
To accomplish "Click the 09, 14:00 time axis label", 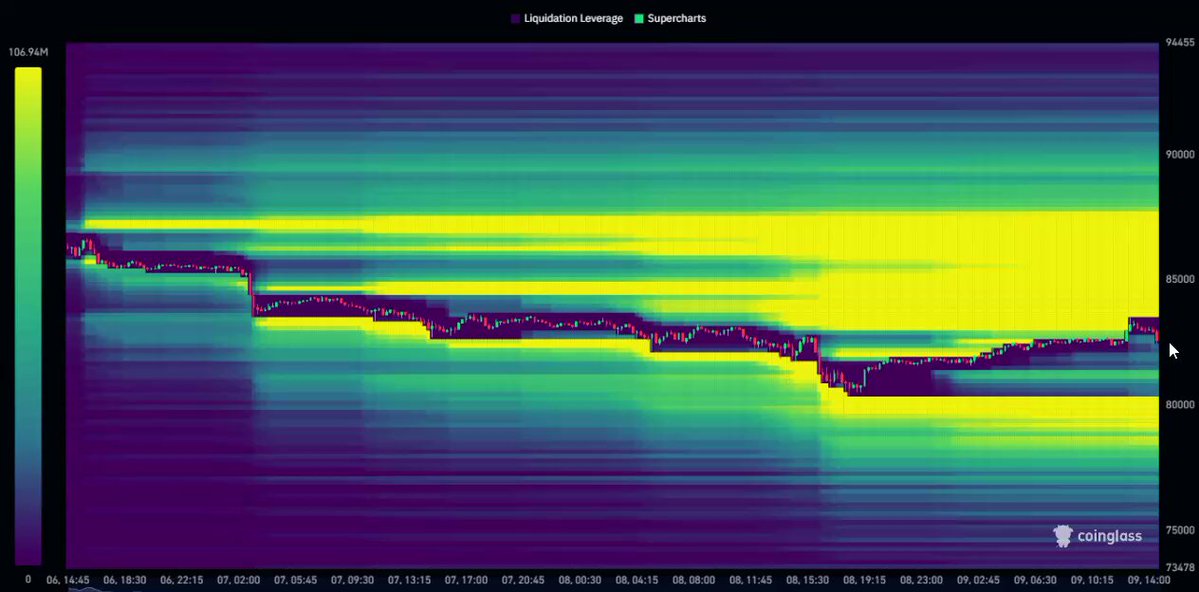I will pyautogui.click(x=1147, y=581).
